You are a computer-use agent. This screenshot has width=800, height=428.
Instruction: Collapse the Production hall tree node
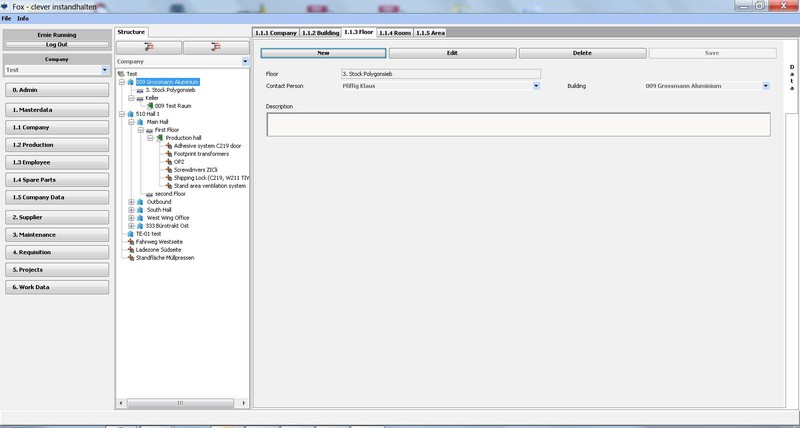point(149,138)
